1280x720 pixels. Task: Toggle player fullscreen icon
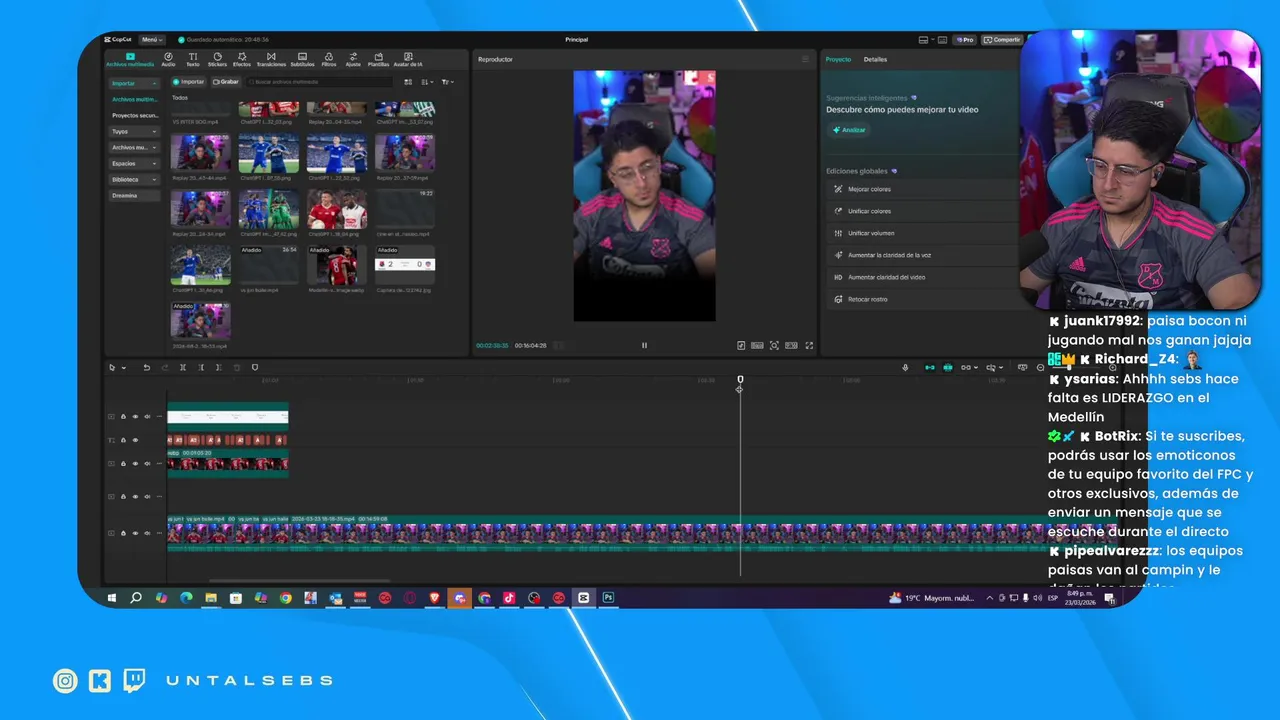tap(809, 345)
